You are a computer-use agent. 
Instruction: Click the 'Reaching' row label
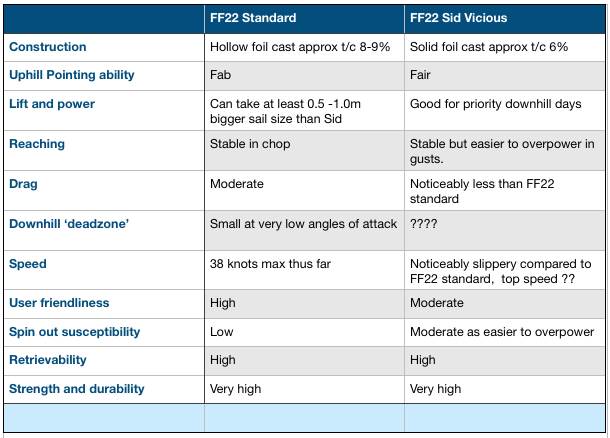[37, 144]
